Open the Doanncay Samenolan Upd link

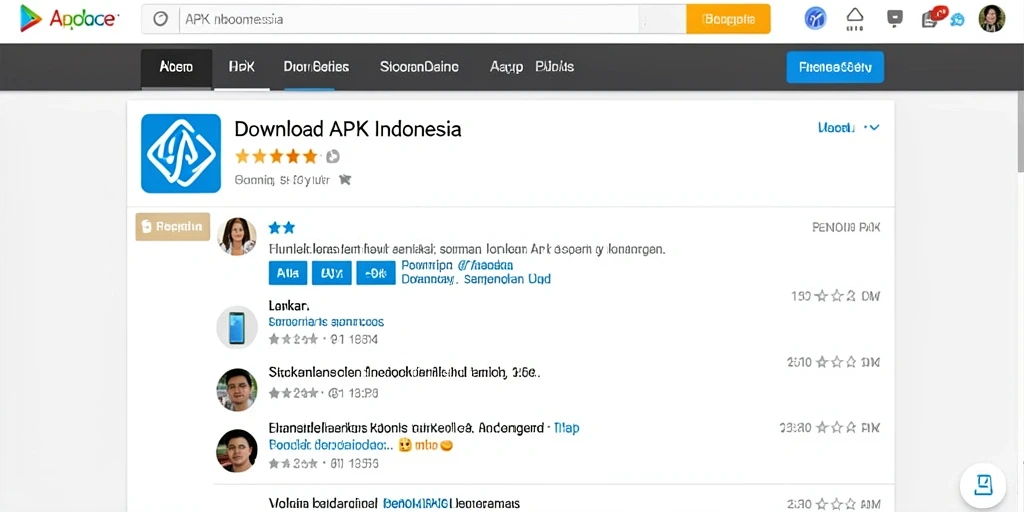[x=475, y=280]
